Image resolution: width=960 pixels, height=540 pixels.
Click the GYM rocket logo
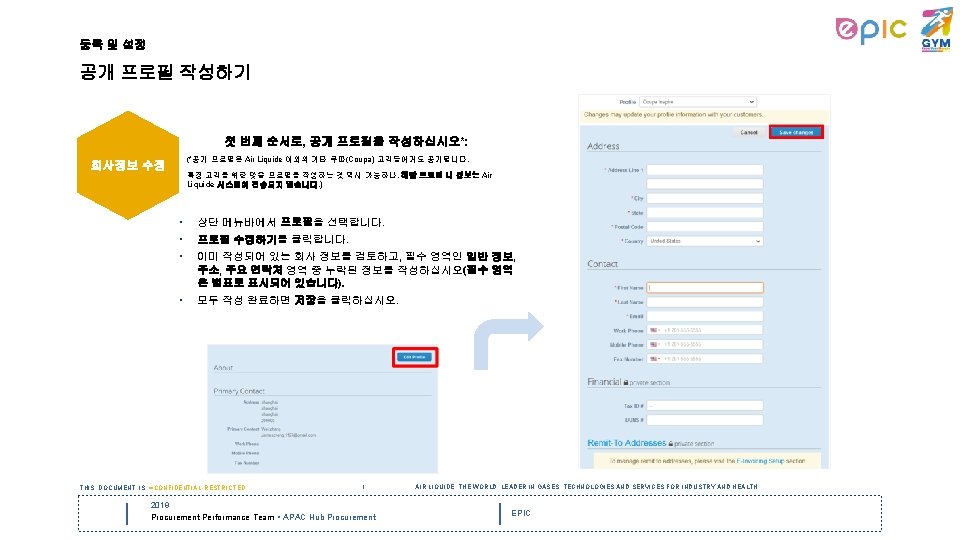point(936,29)
